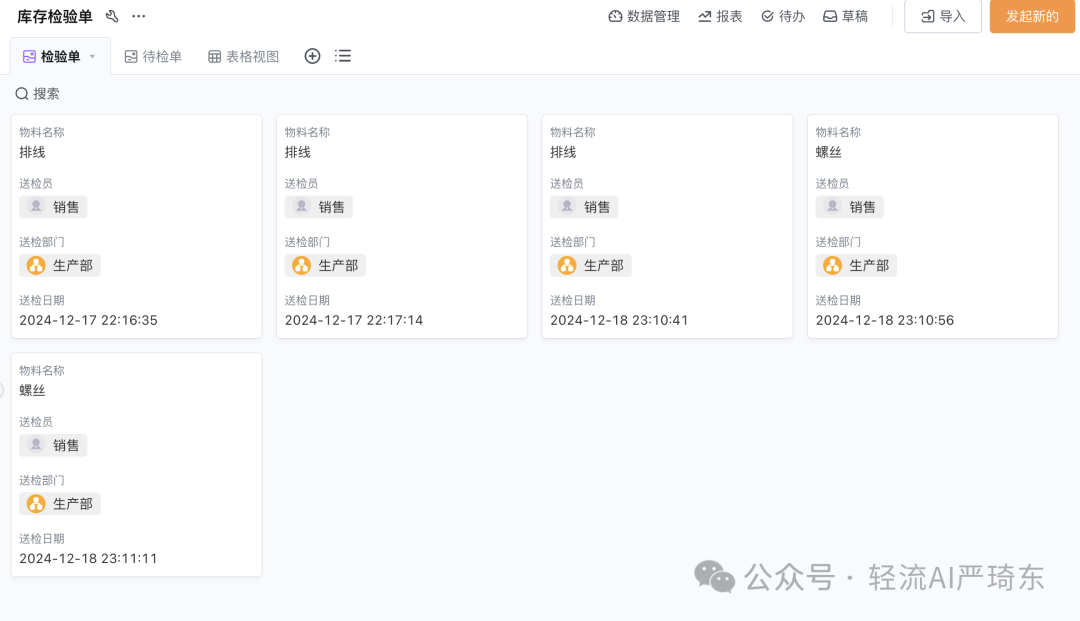Click the 销售 tag on the last 螺丝 card
This screenshot has height=621, width=1080.
coord(53,444)
